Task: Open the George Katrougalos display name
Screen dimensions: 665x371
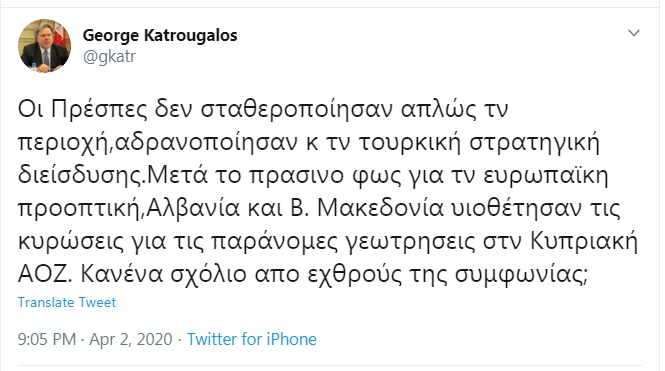Action: coord(160,35)
